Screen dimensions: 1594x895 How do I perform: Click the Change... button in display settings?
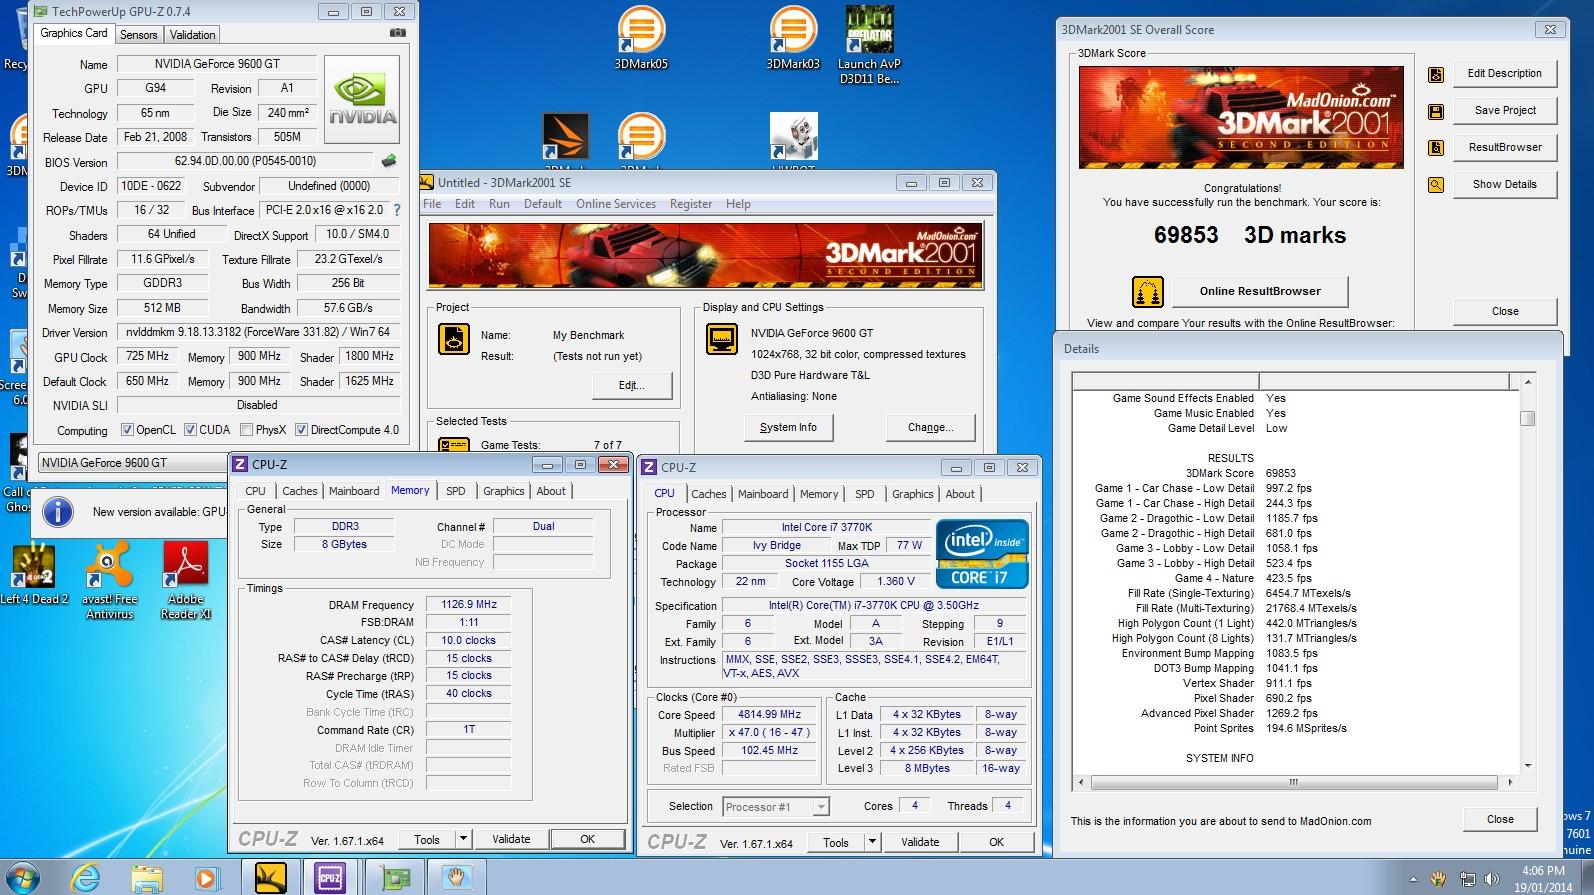930,427
